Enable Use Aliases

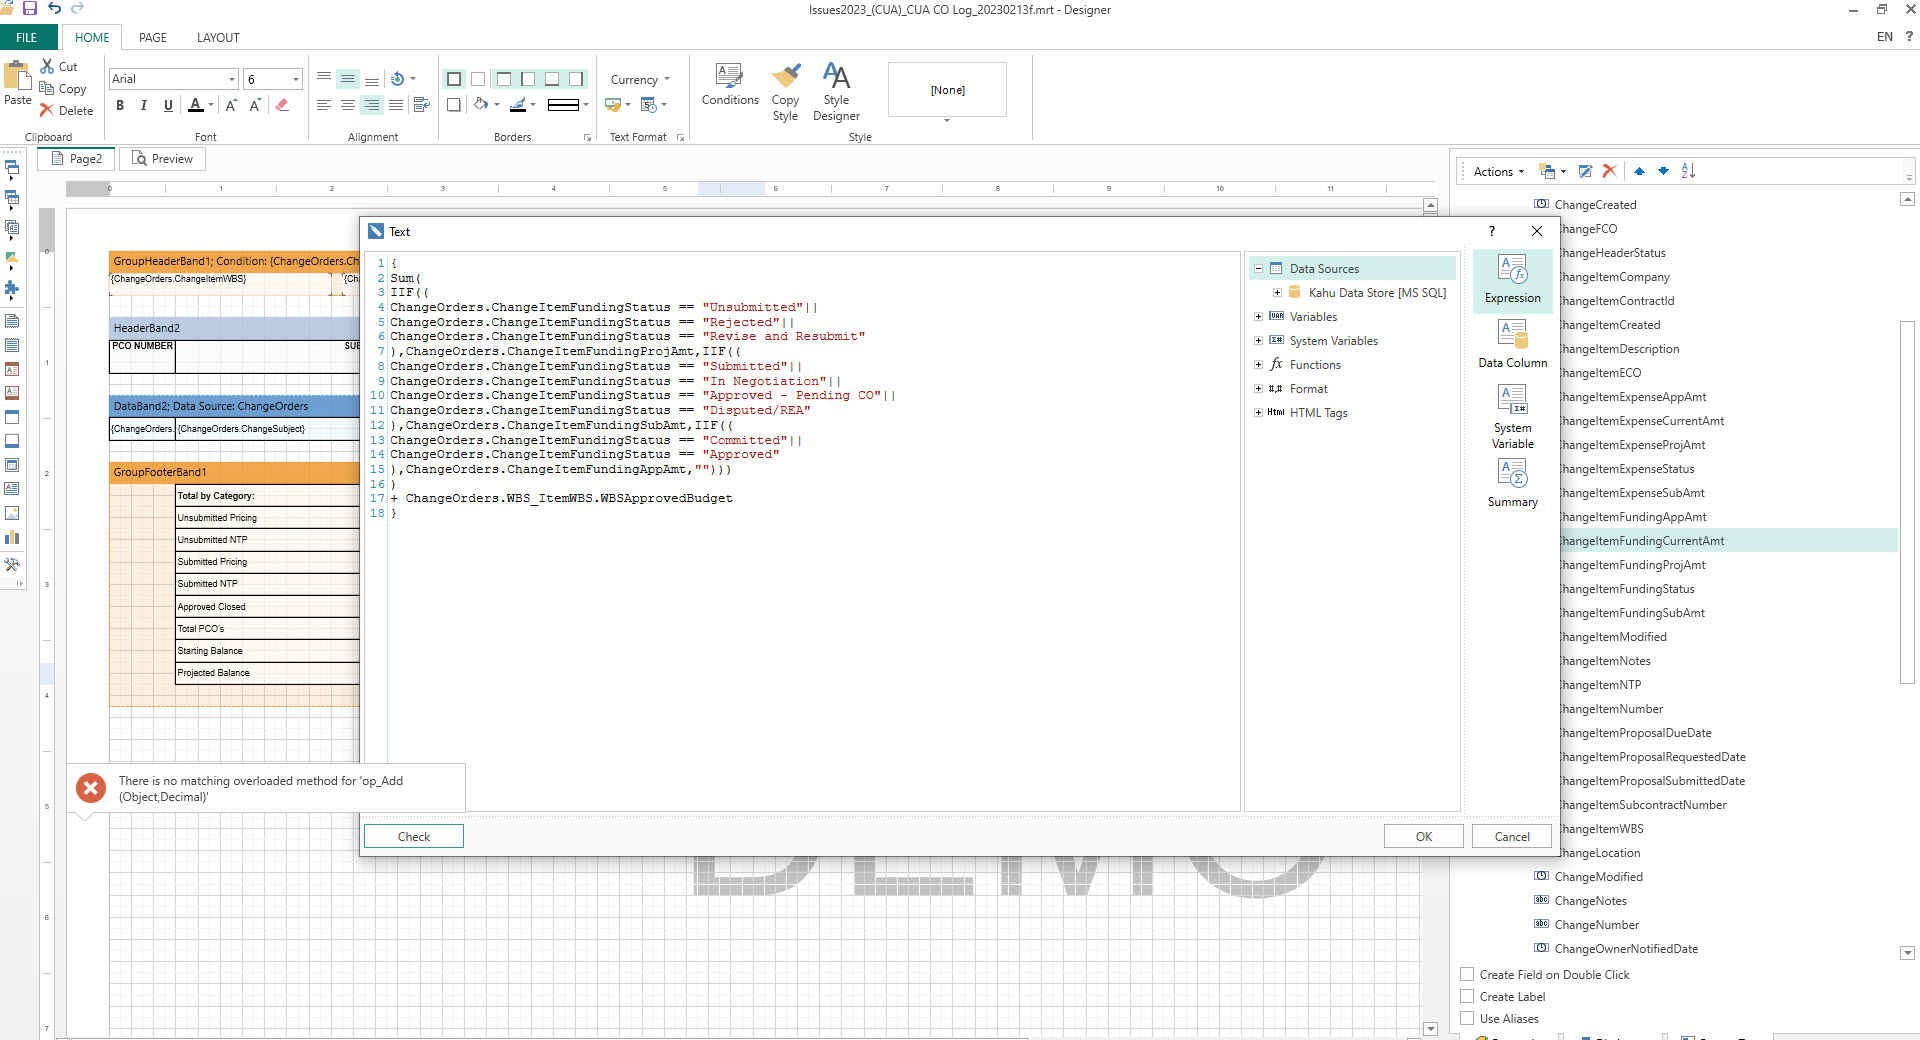(1467, 1018)
